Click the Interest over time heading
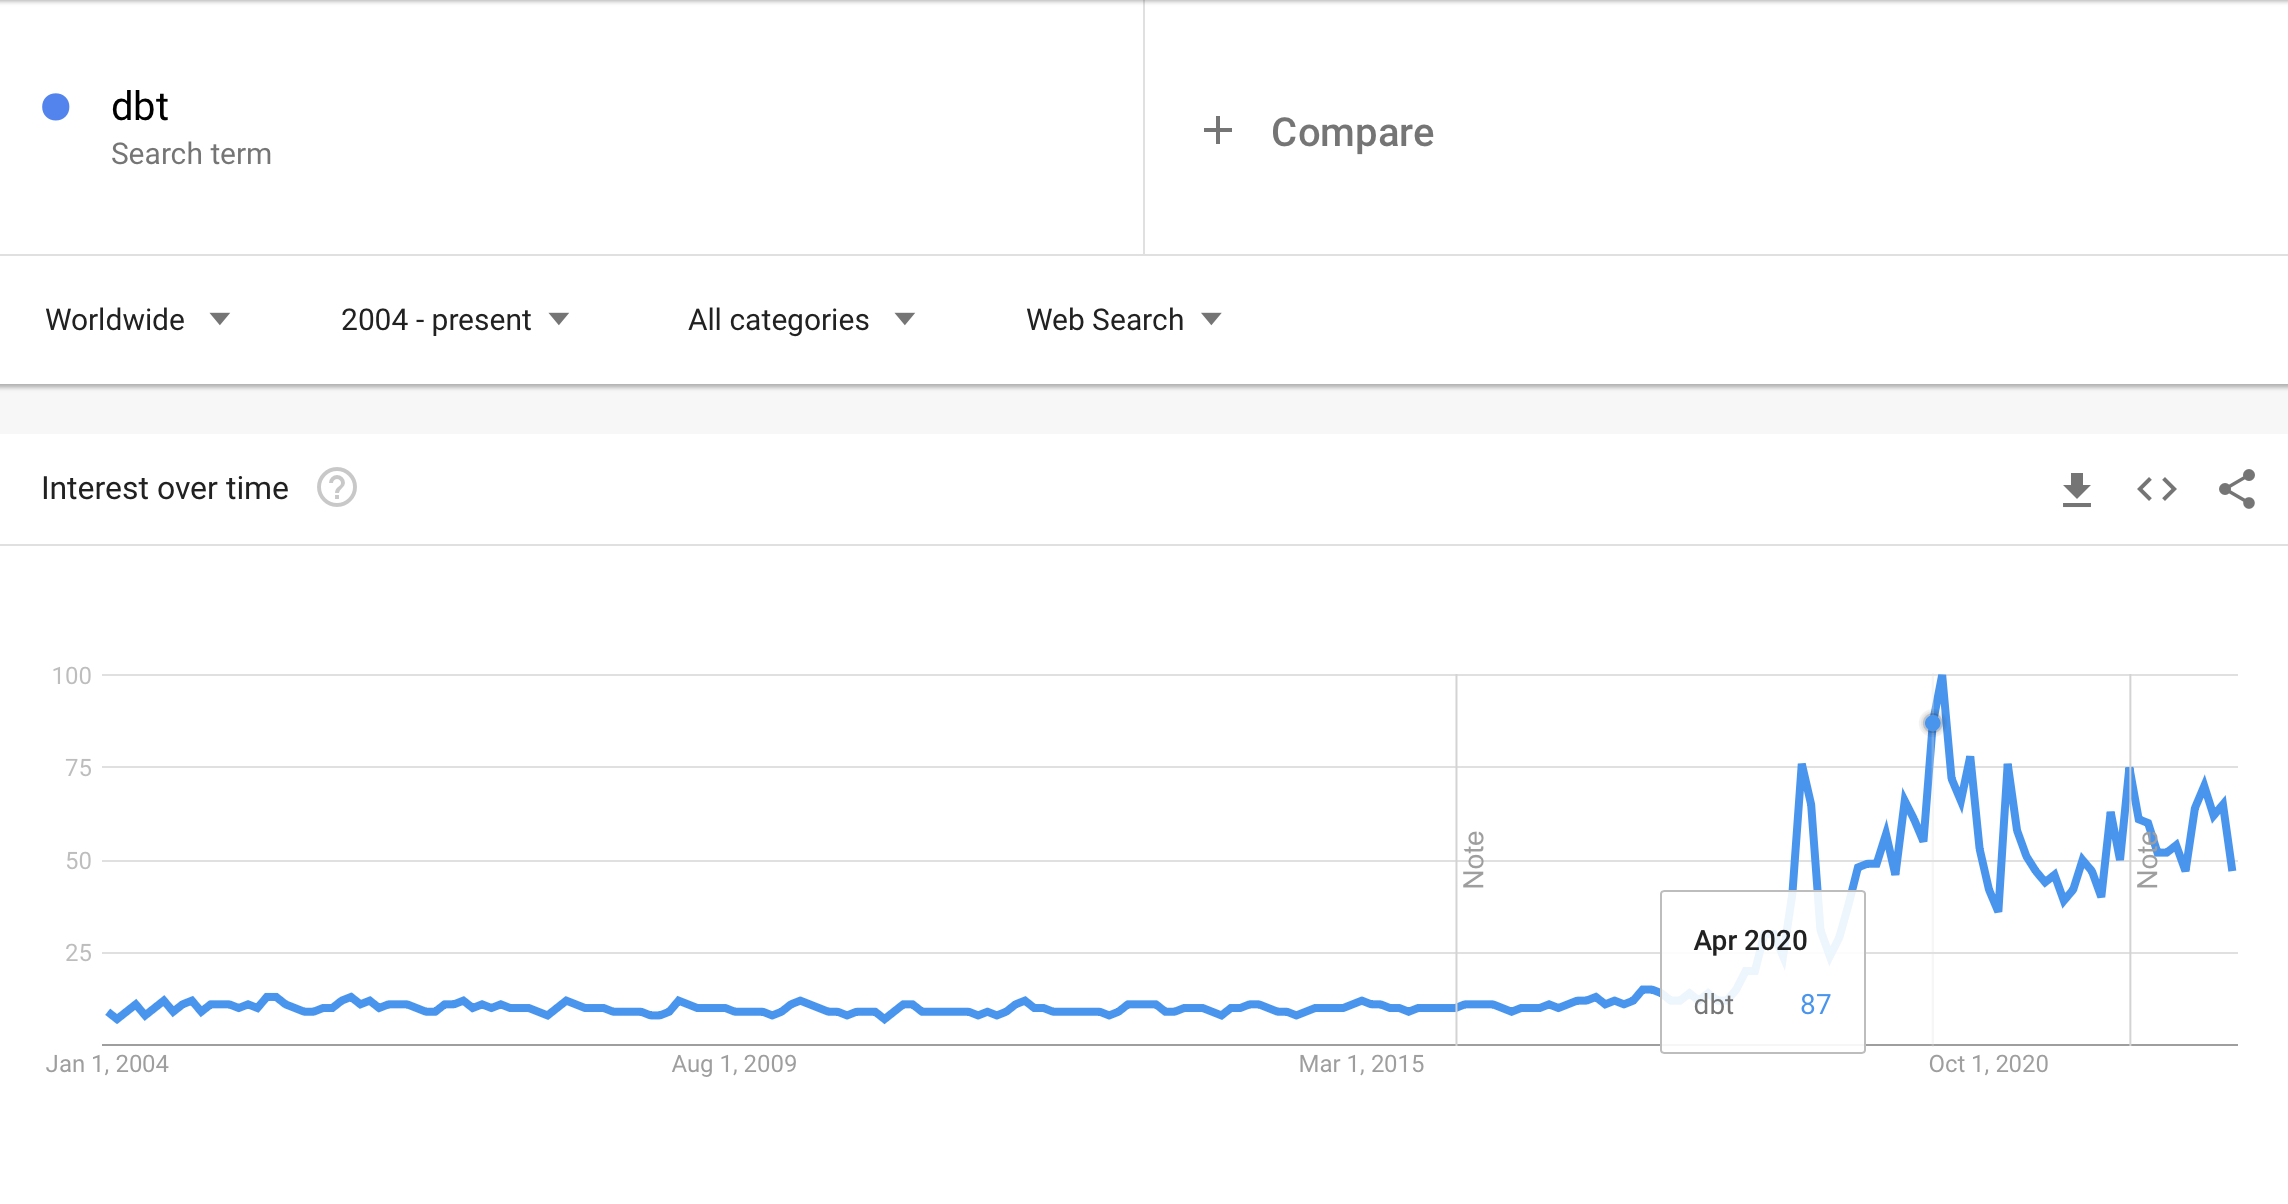The width and height of the screenshot is (2288, 1204). point(165,488)
